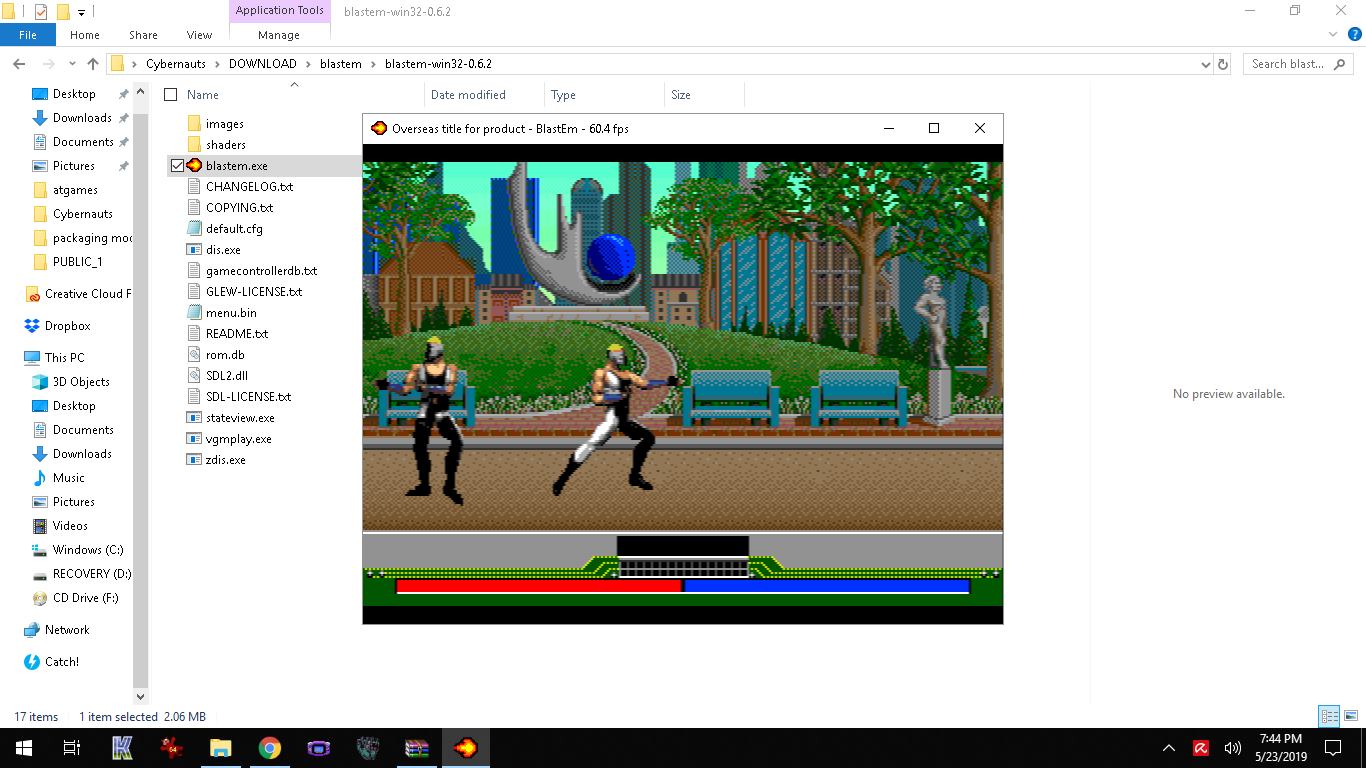Image resolution: width=1366 pixels, height=768 pixels.
Task: Switch to details view layout
Action: (1329, 716)
